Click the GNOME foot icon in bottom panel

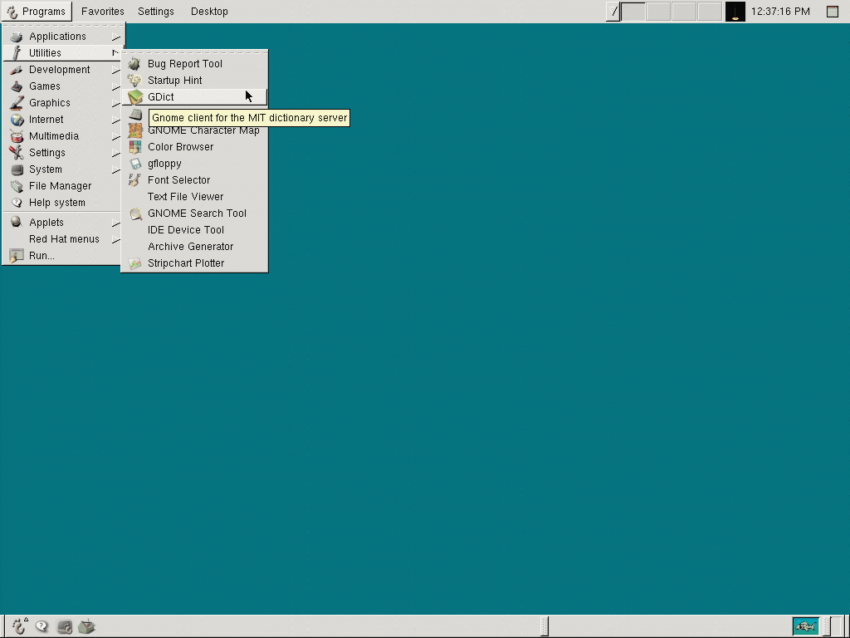click(20, 627)
